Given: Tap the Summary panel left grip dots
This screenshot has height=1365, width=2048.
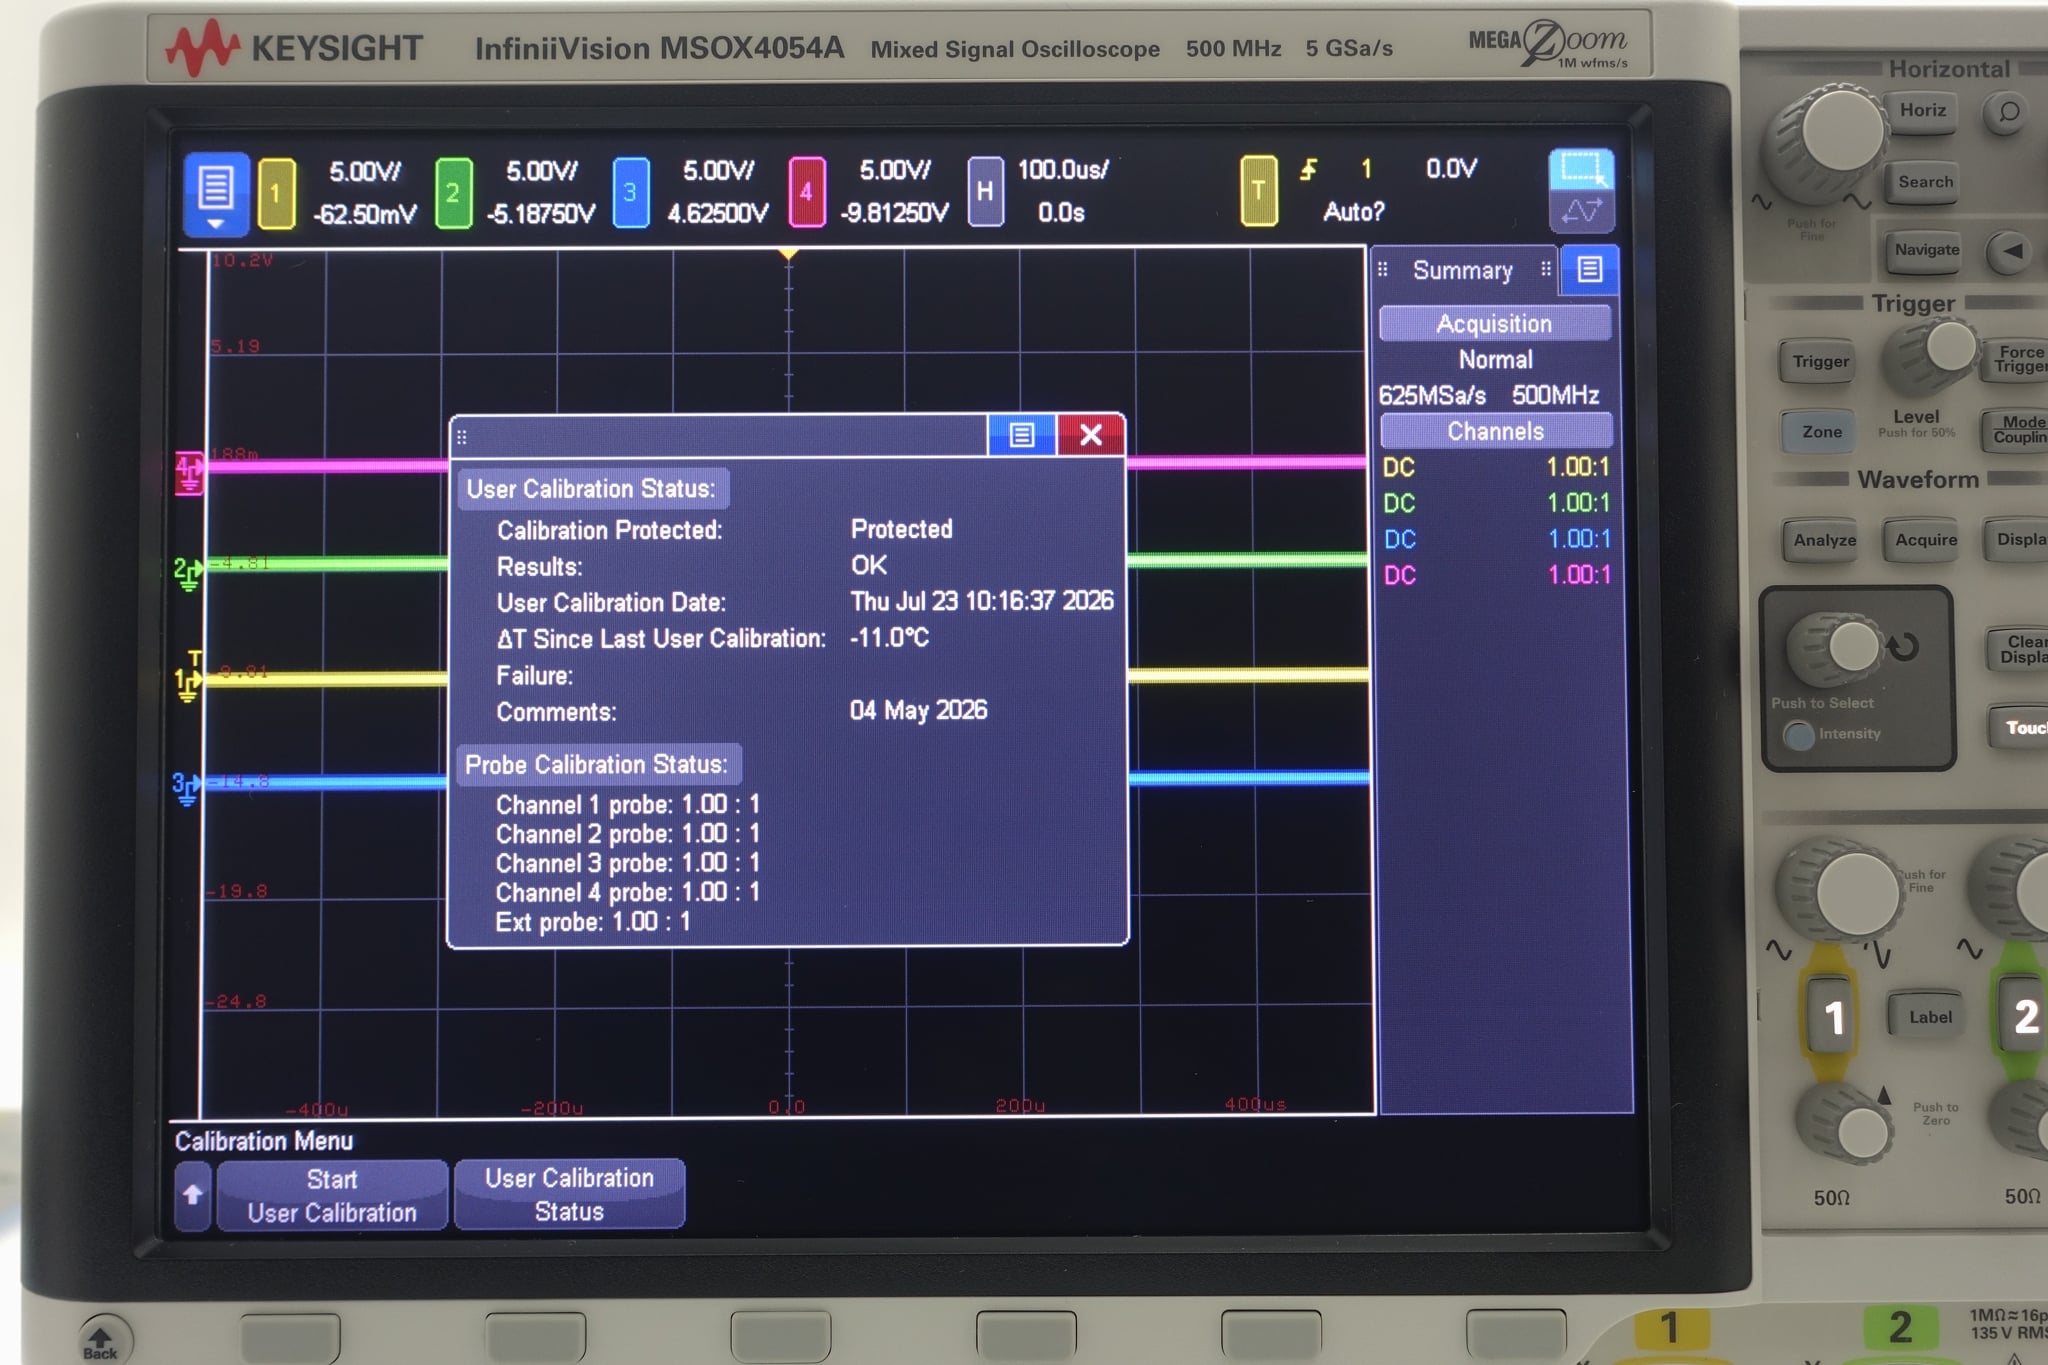Looking at the screenshot, I should tap(1383, 270).
